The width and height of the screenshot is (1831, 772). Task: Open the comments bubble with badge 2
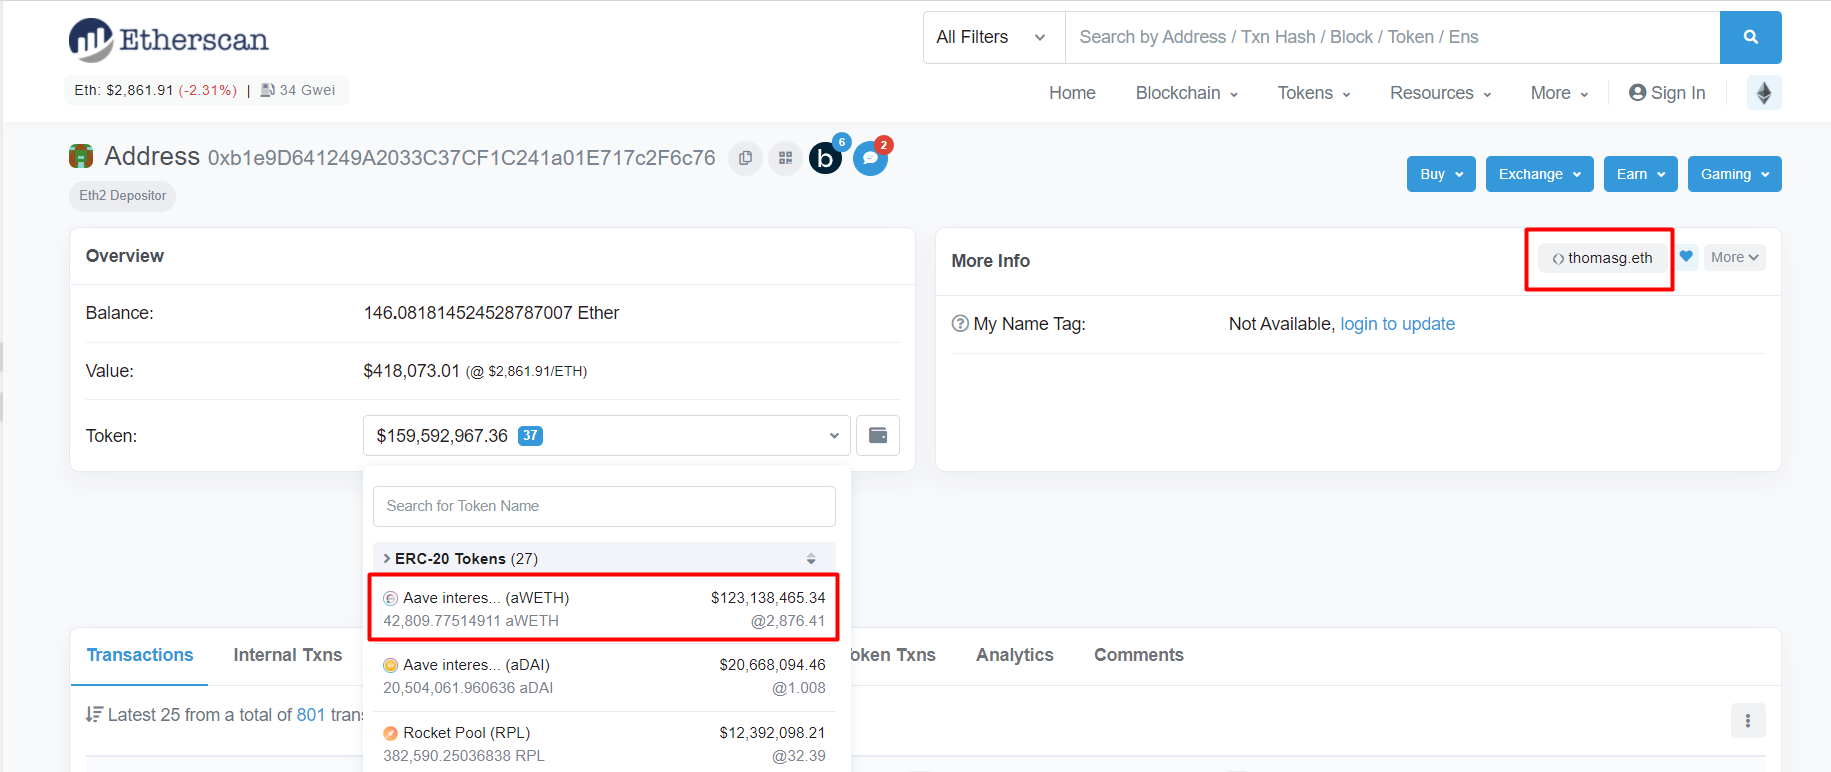point(870,158)
